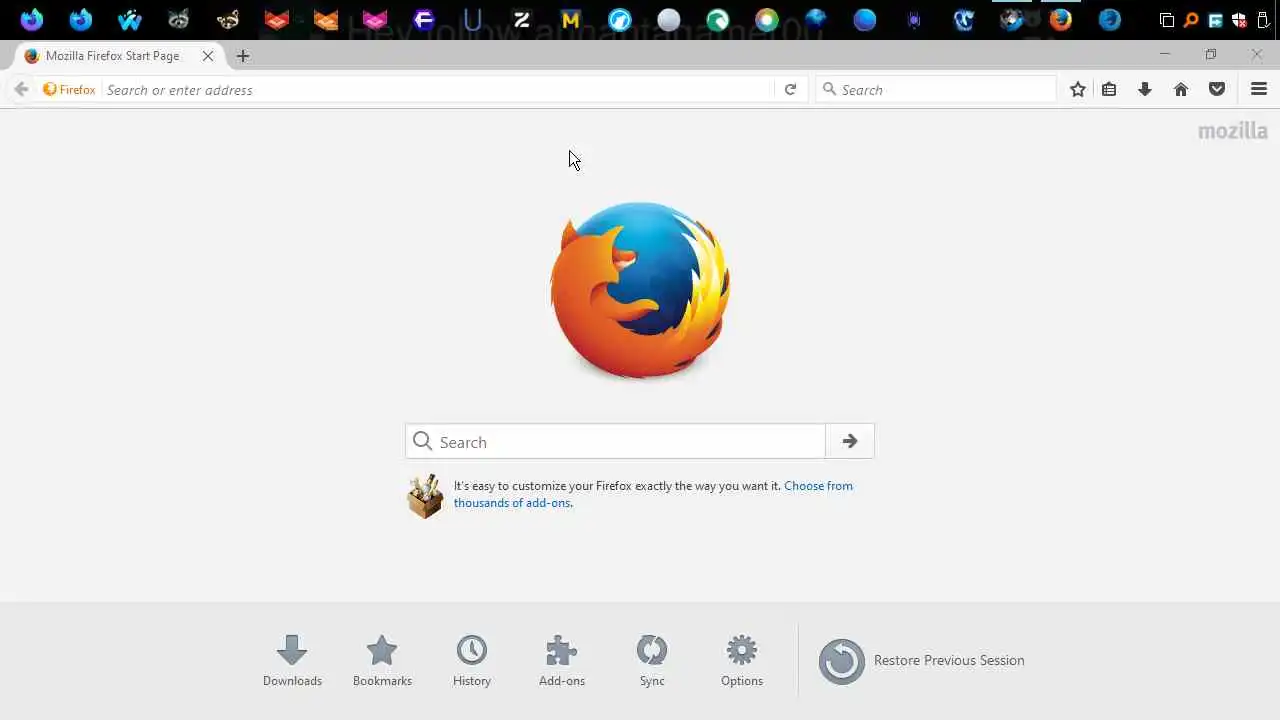Open a new tab with plus button
Image resolution: width=1280 pixels, height=720 pixels.
click(x=243, y=56)
